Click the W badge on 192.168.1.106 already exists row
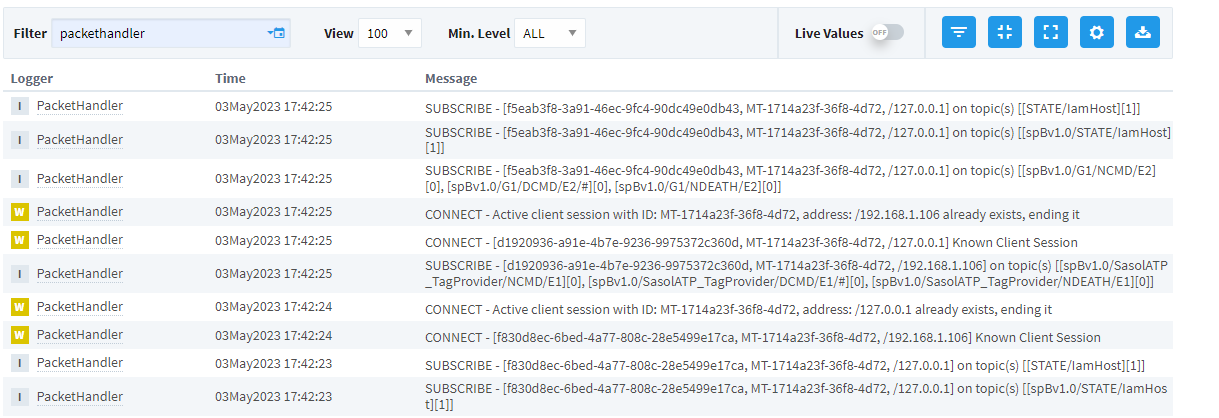Screen dimensions: 1219x418 pyautogui.click(x=20, y=212)
